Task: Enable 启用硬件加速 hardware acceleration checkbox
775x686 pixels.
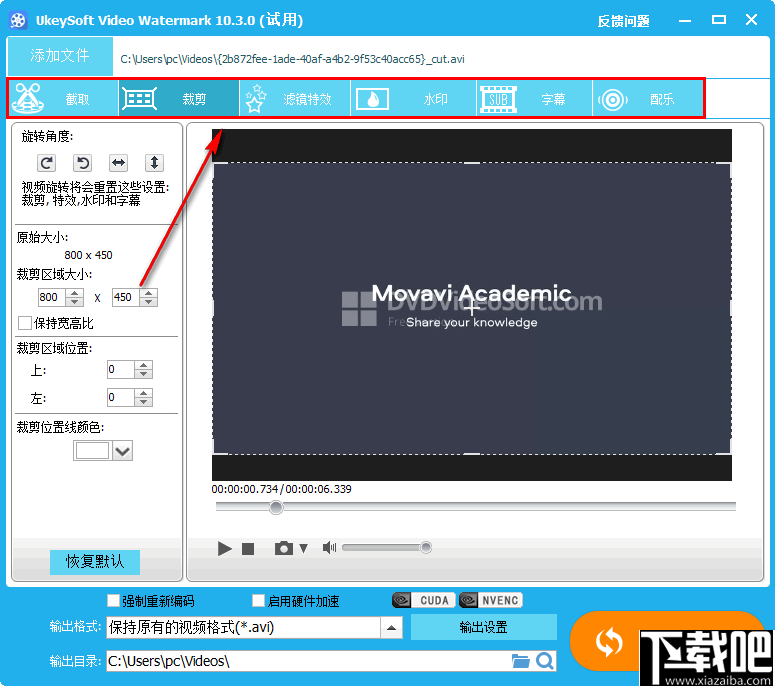Action: click(x=258, y=600)
